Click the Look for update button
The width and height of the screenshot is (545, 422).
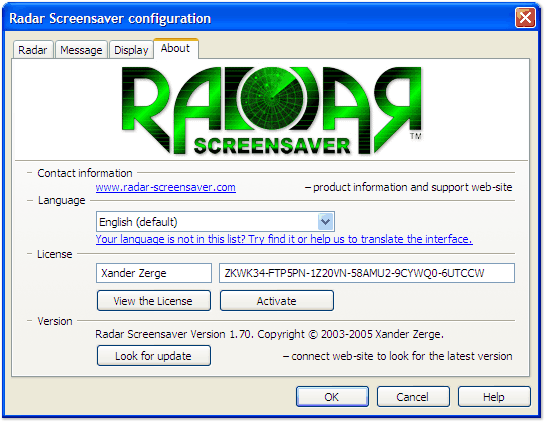pos(154,356)
